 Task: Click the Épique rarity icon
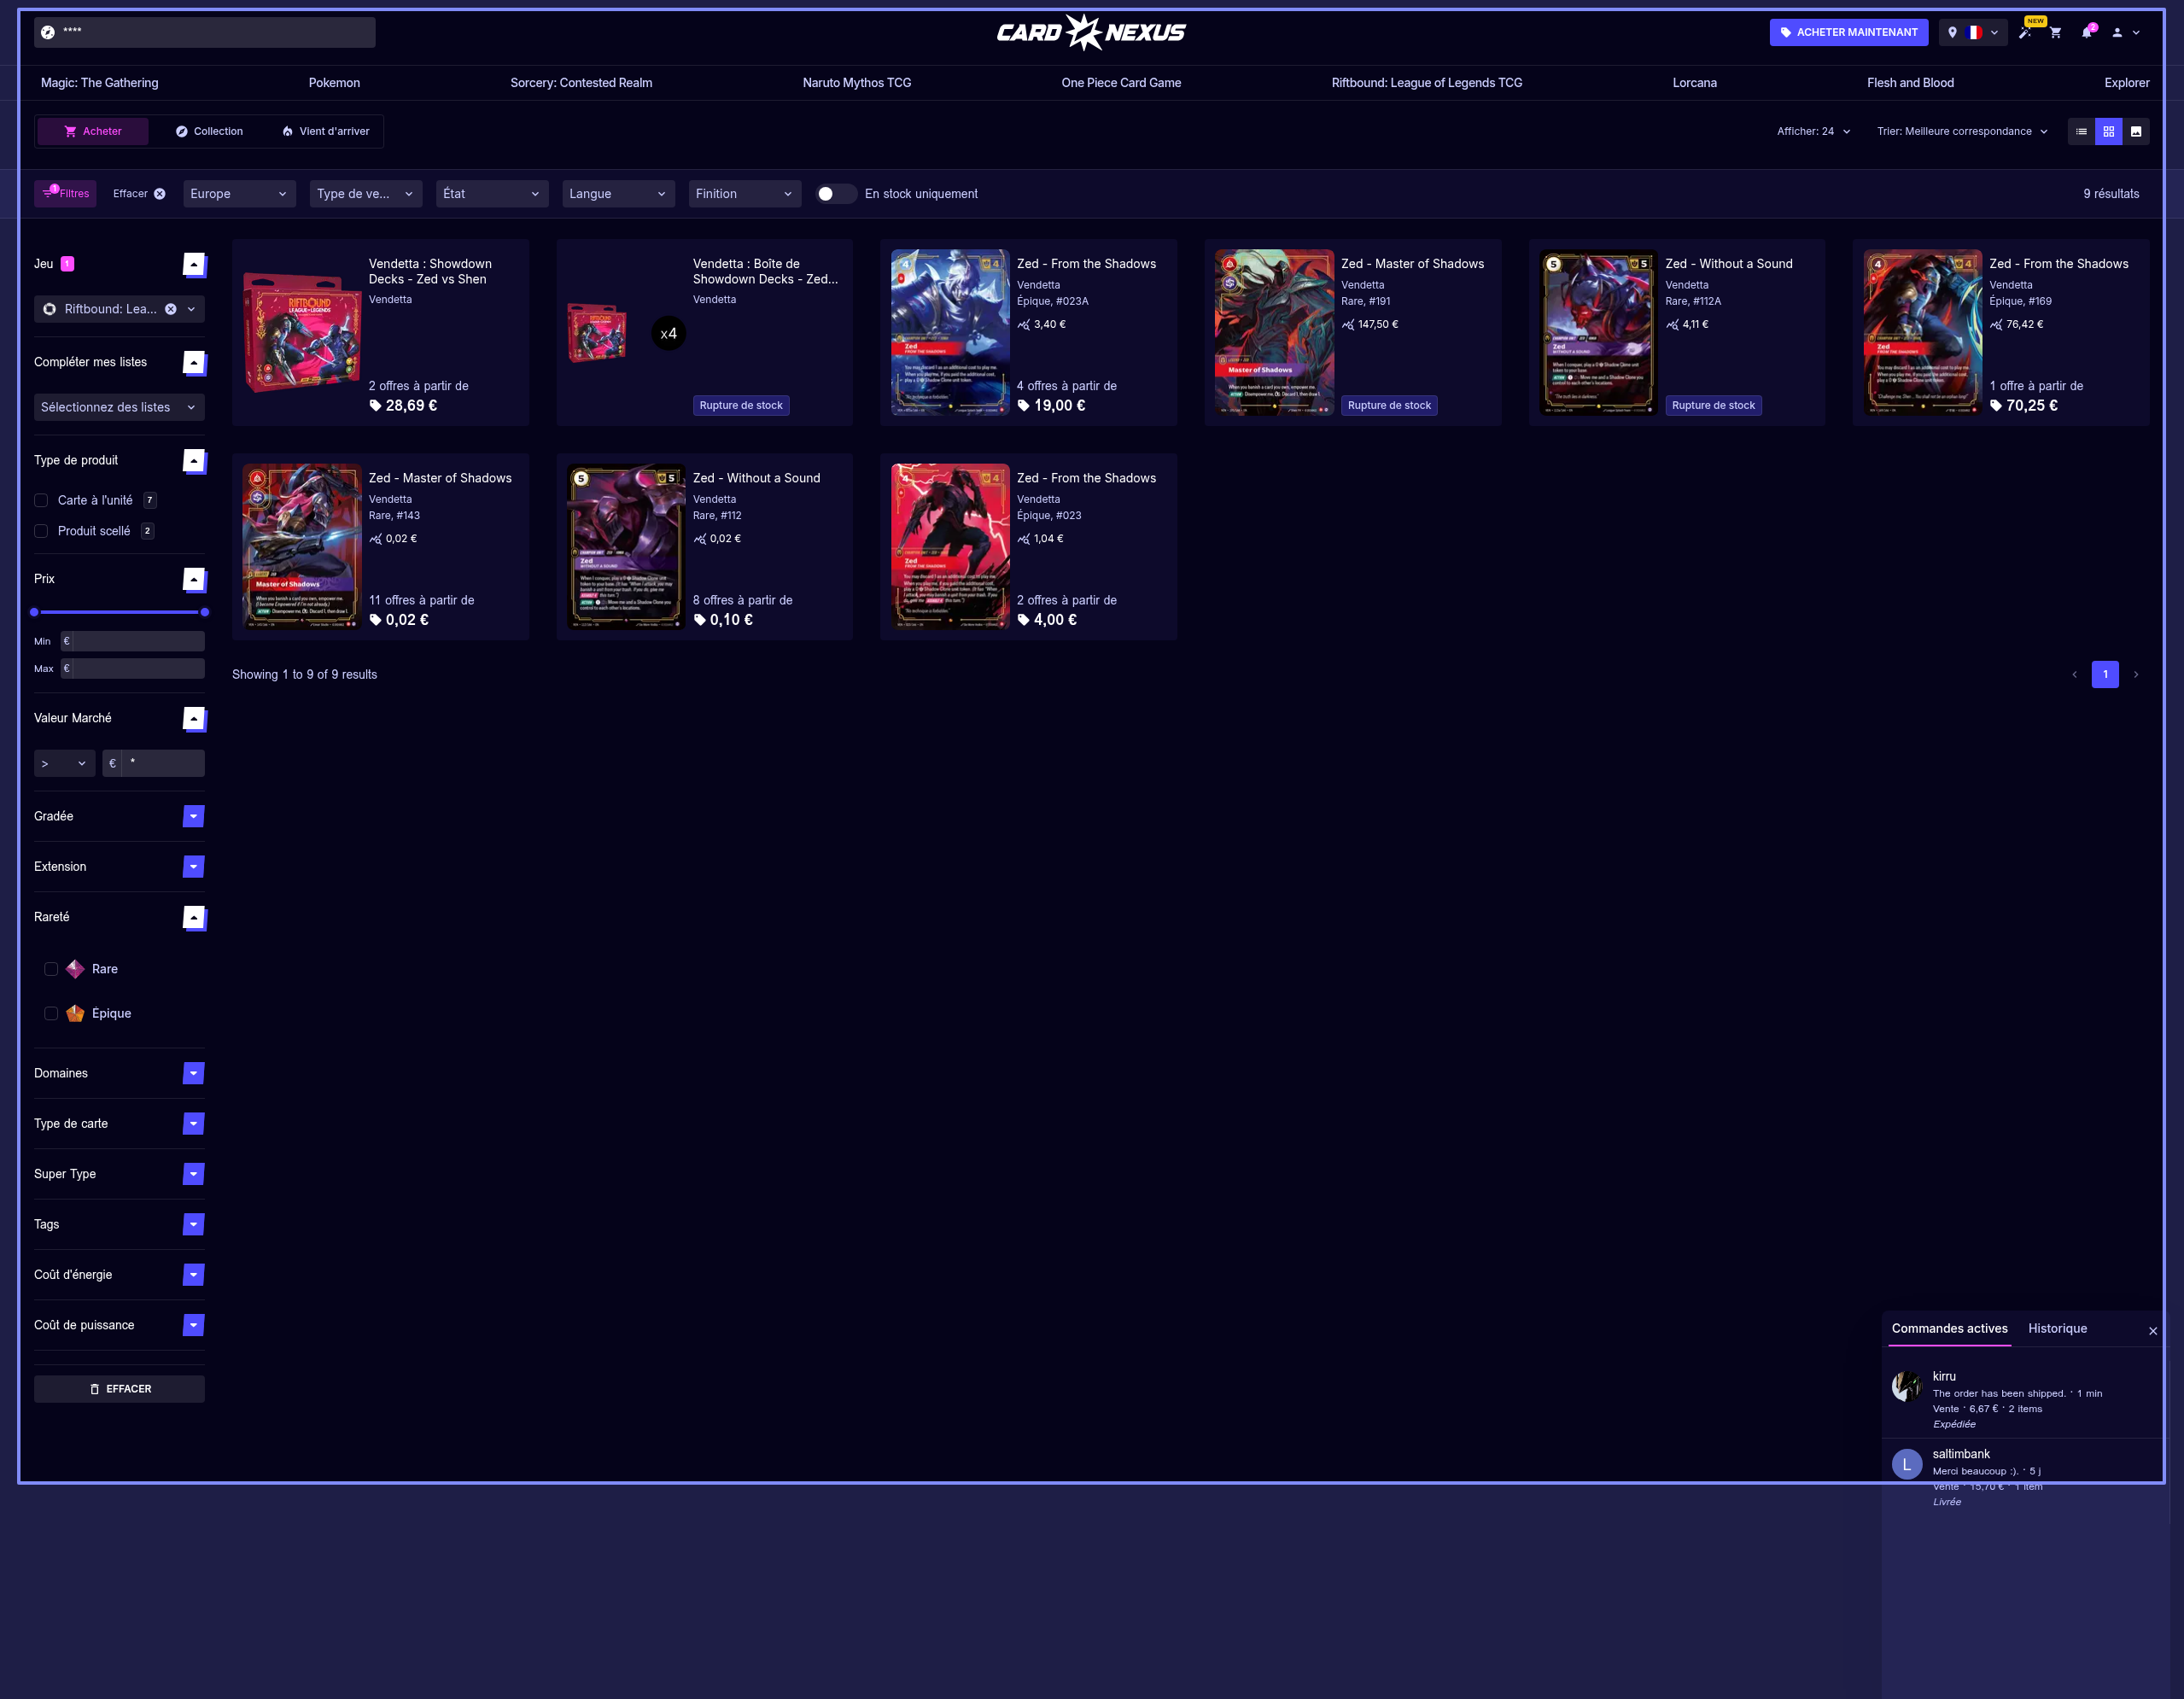click(x=75, y=1013)
